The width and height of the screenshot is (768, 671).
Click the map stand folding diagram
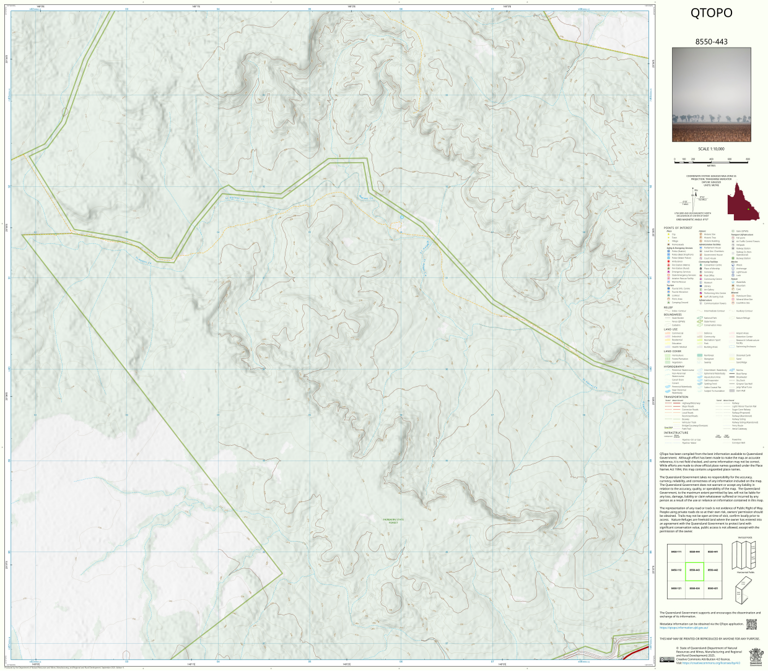[744, 590]
